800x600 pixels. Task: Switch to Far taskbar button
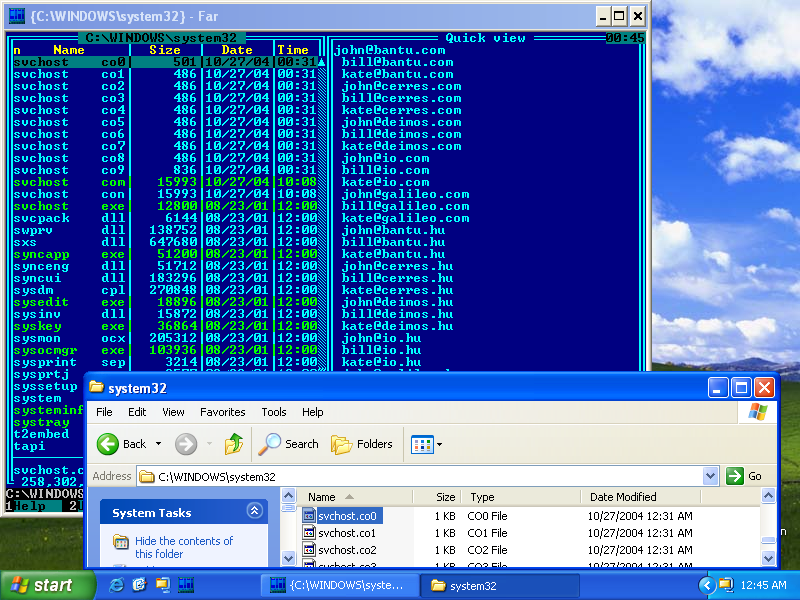[340, 585]
